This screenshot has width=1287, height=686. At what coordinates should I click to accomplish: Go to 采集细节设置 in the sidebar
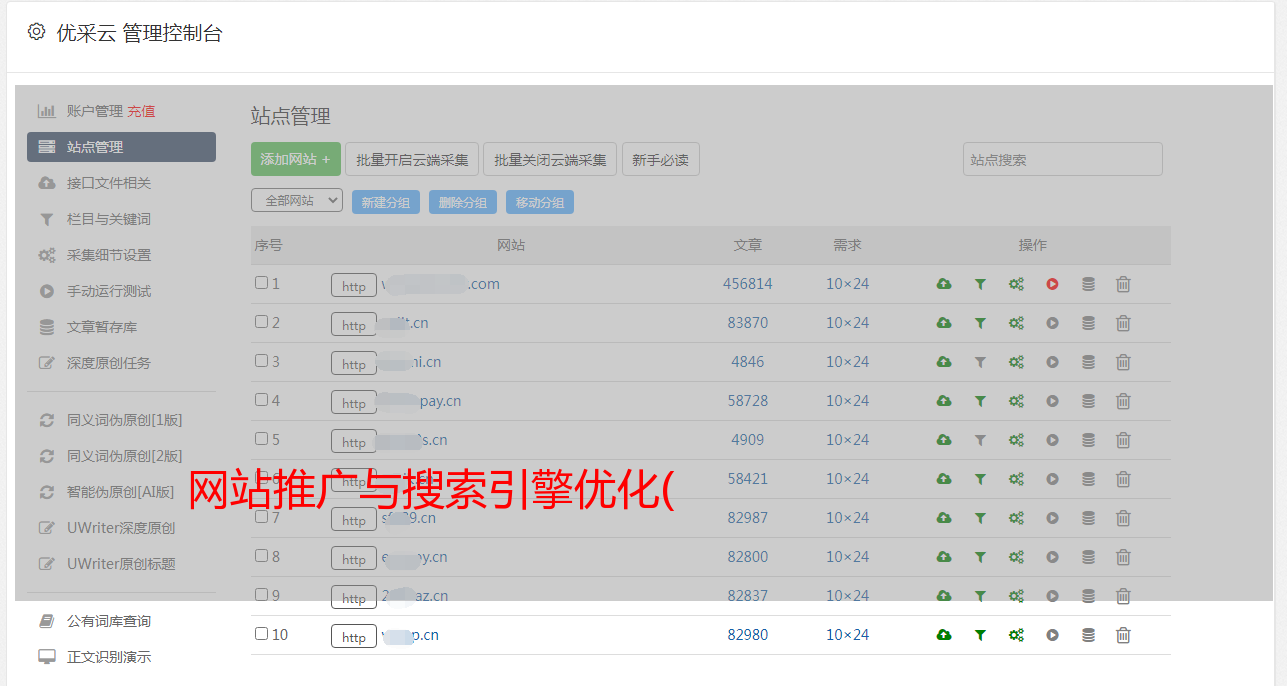point(109,255)
